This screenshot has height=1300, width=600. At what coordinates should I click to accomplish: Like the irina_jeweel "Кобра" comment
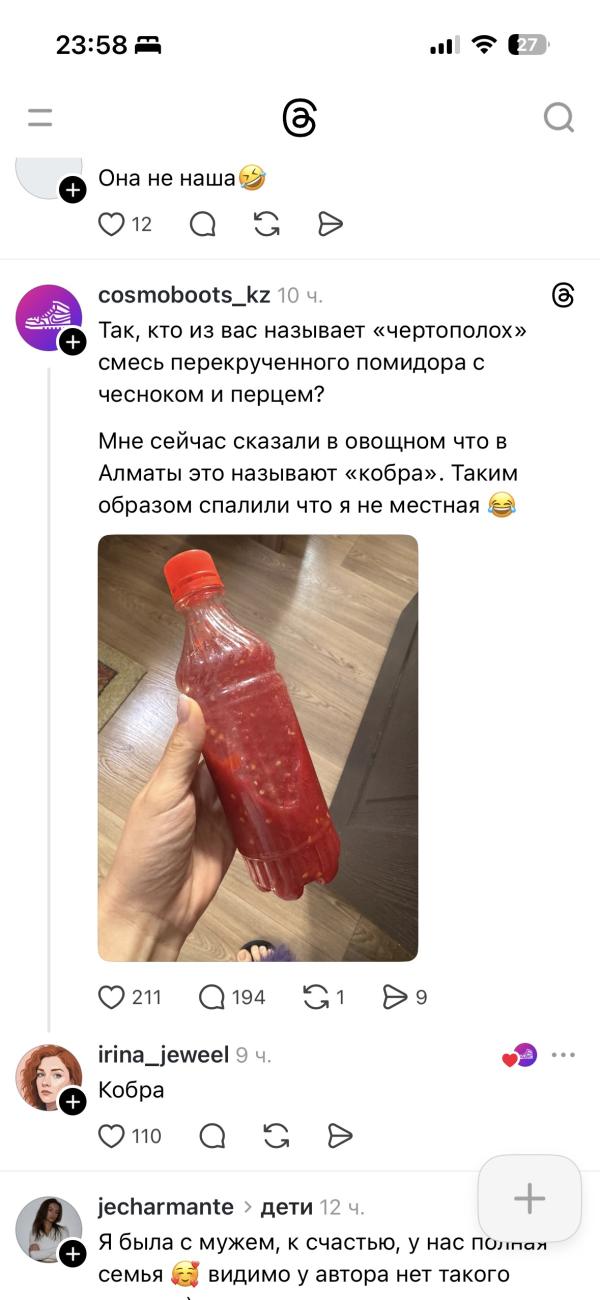[111, 1136]
